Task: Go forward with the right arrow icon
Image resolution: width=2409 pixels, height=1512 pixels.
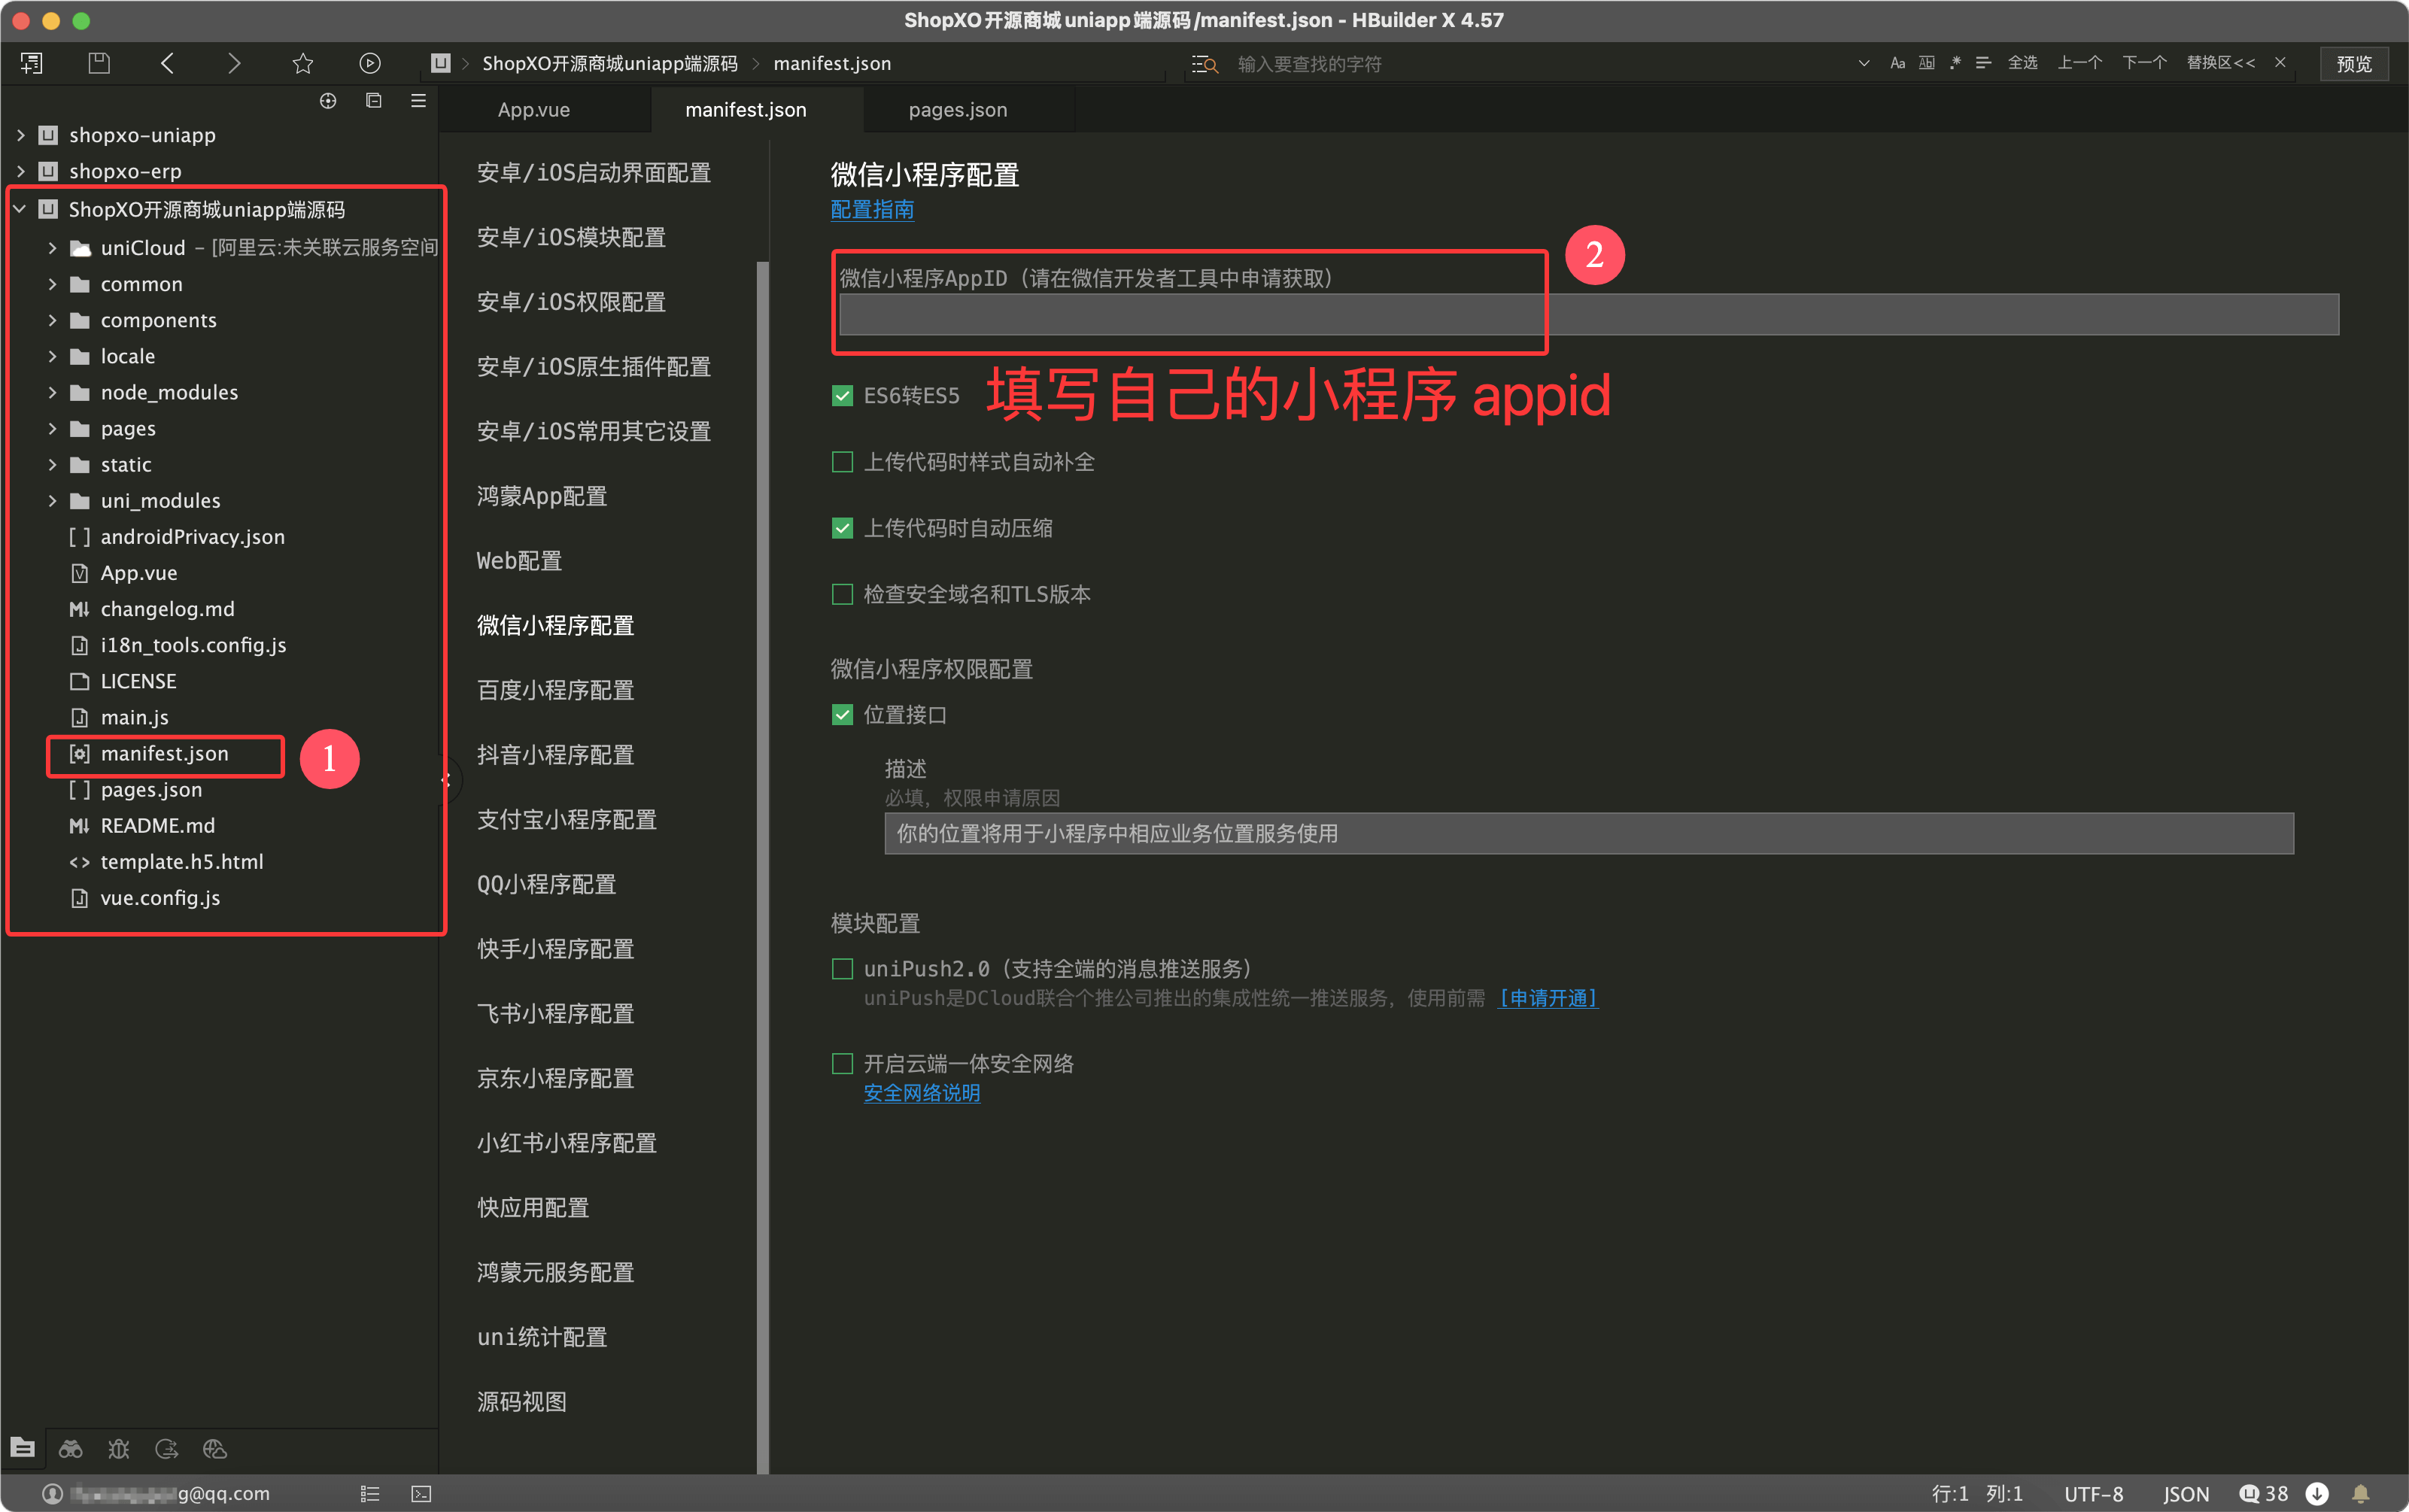Action: click(234, 64)
